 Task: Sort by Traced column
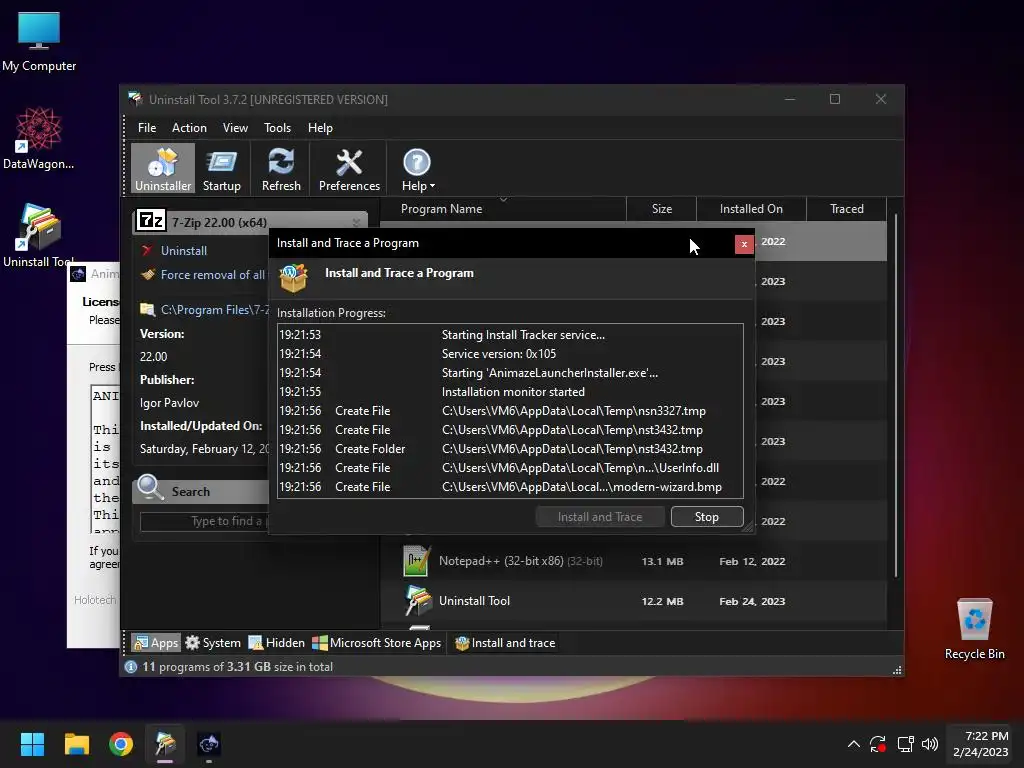(x=846, y=209)
